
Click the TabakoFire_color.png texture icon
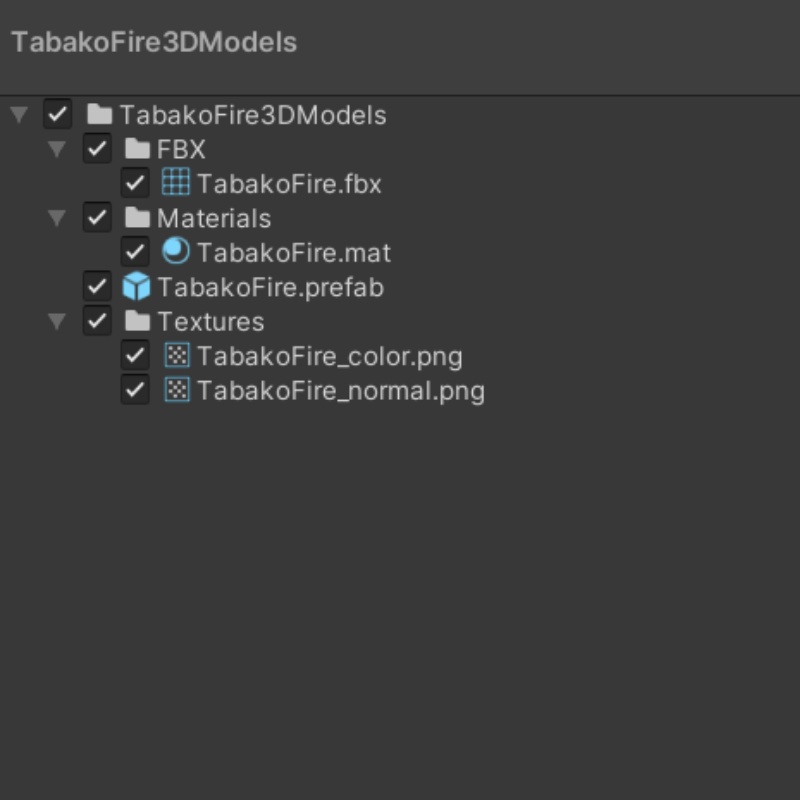pos(176,355)
